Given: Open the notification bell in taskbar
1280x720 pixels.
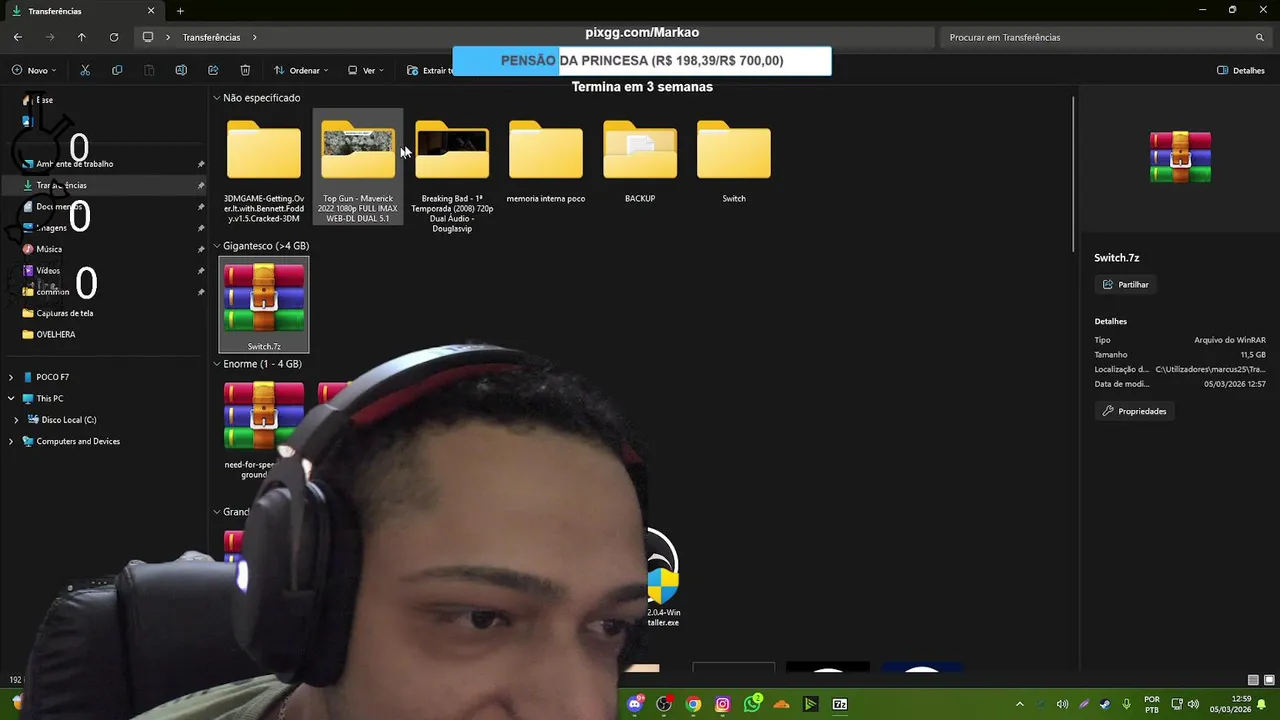Looking at the screenshot, I should click(x=1262, y=704).
